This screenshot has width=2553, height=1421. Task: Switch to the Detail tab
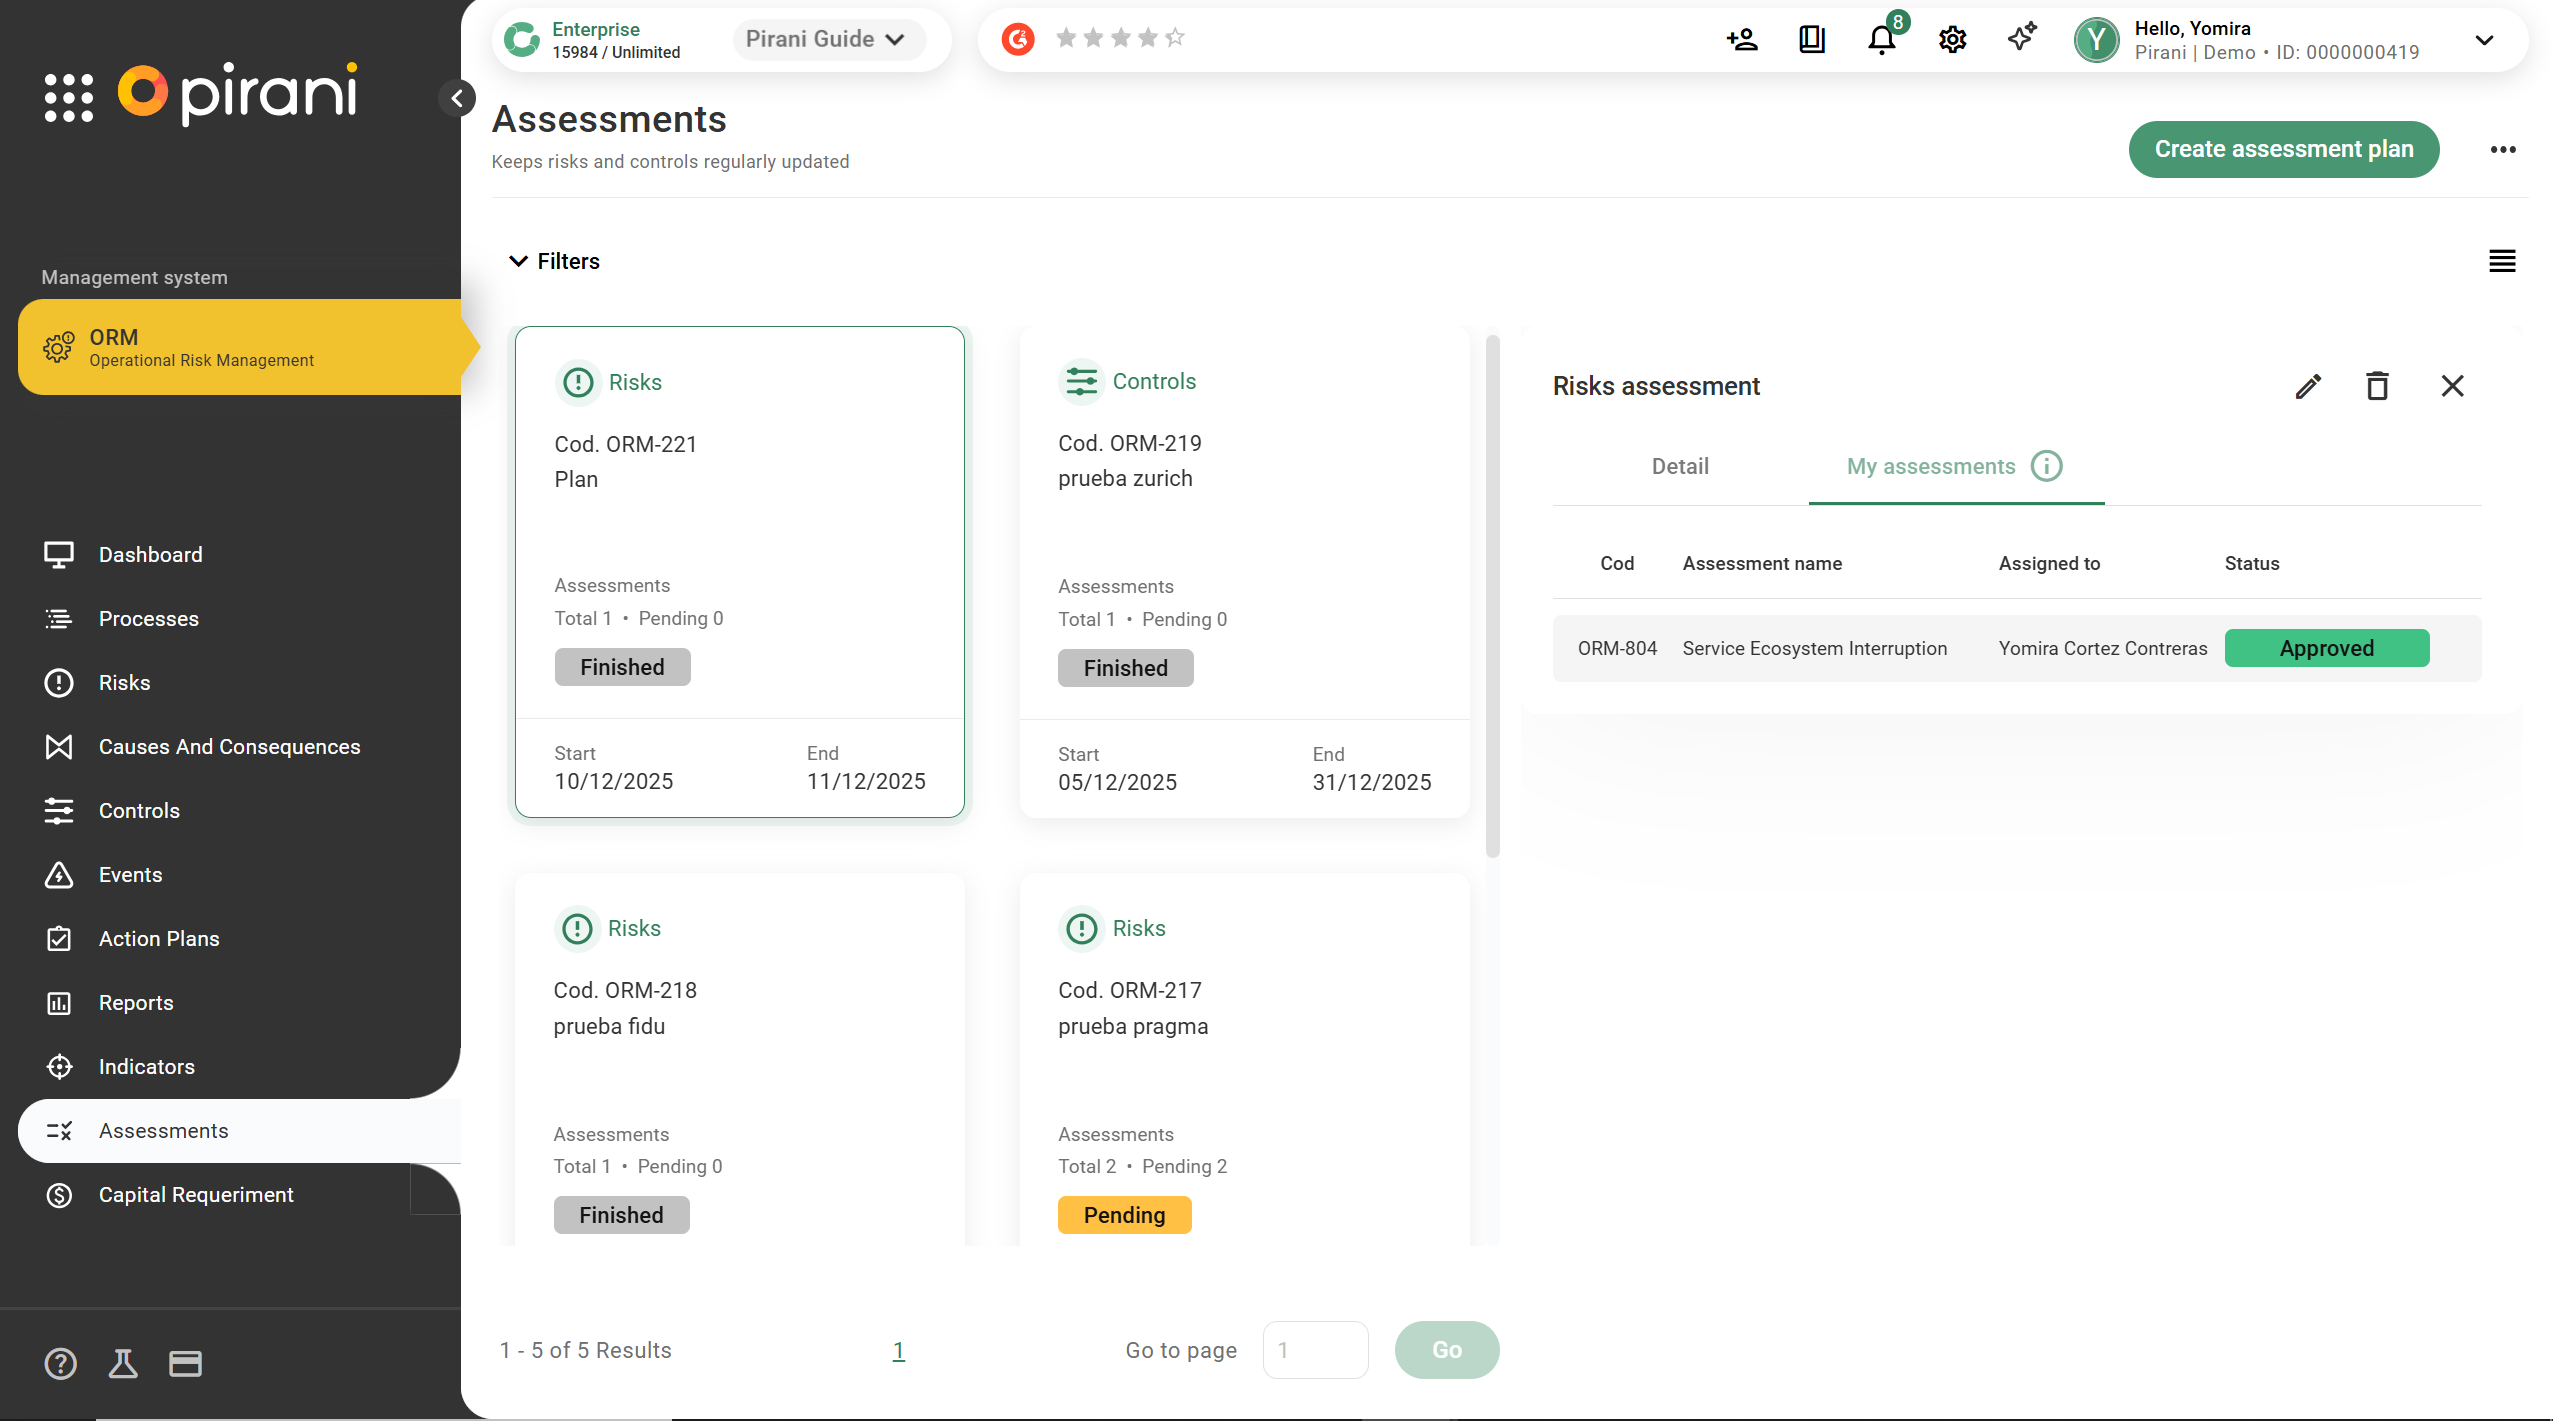(x=1679, y=466)
